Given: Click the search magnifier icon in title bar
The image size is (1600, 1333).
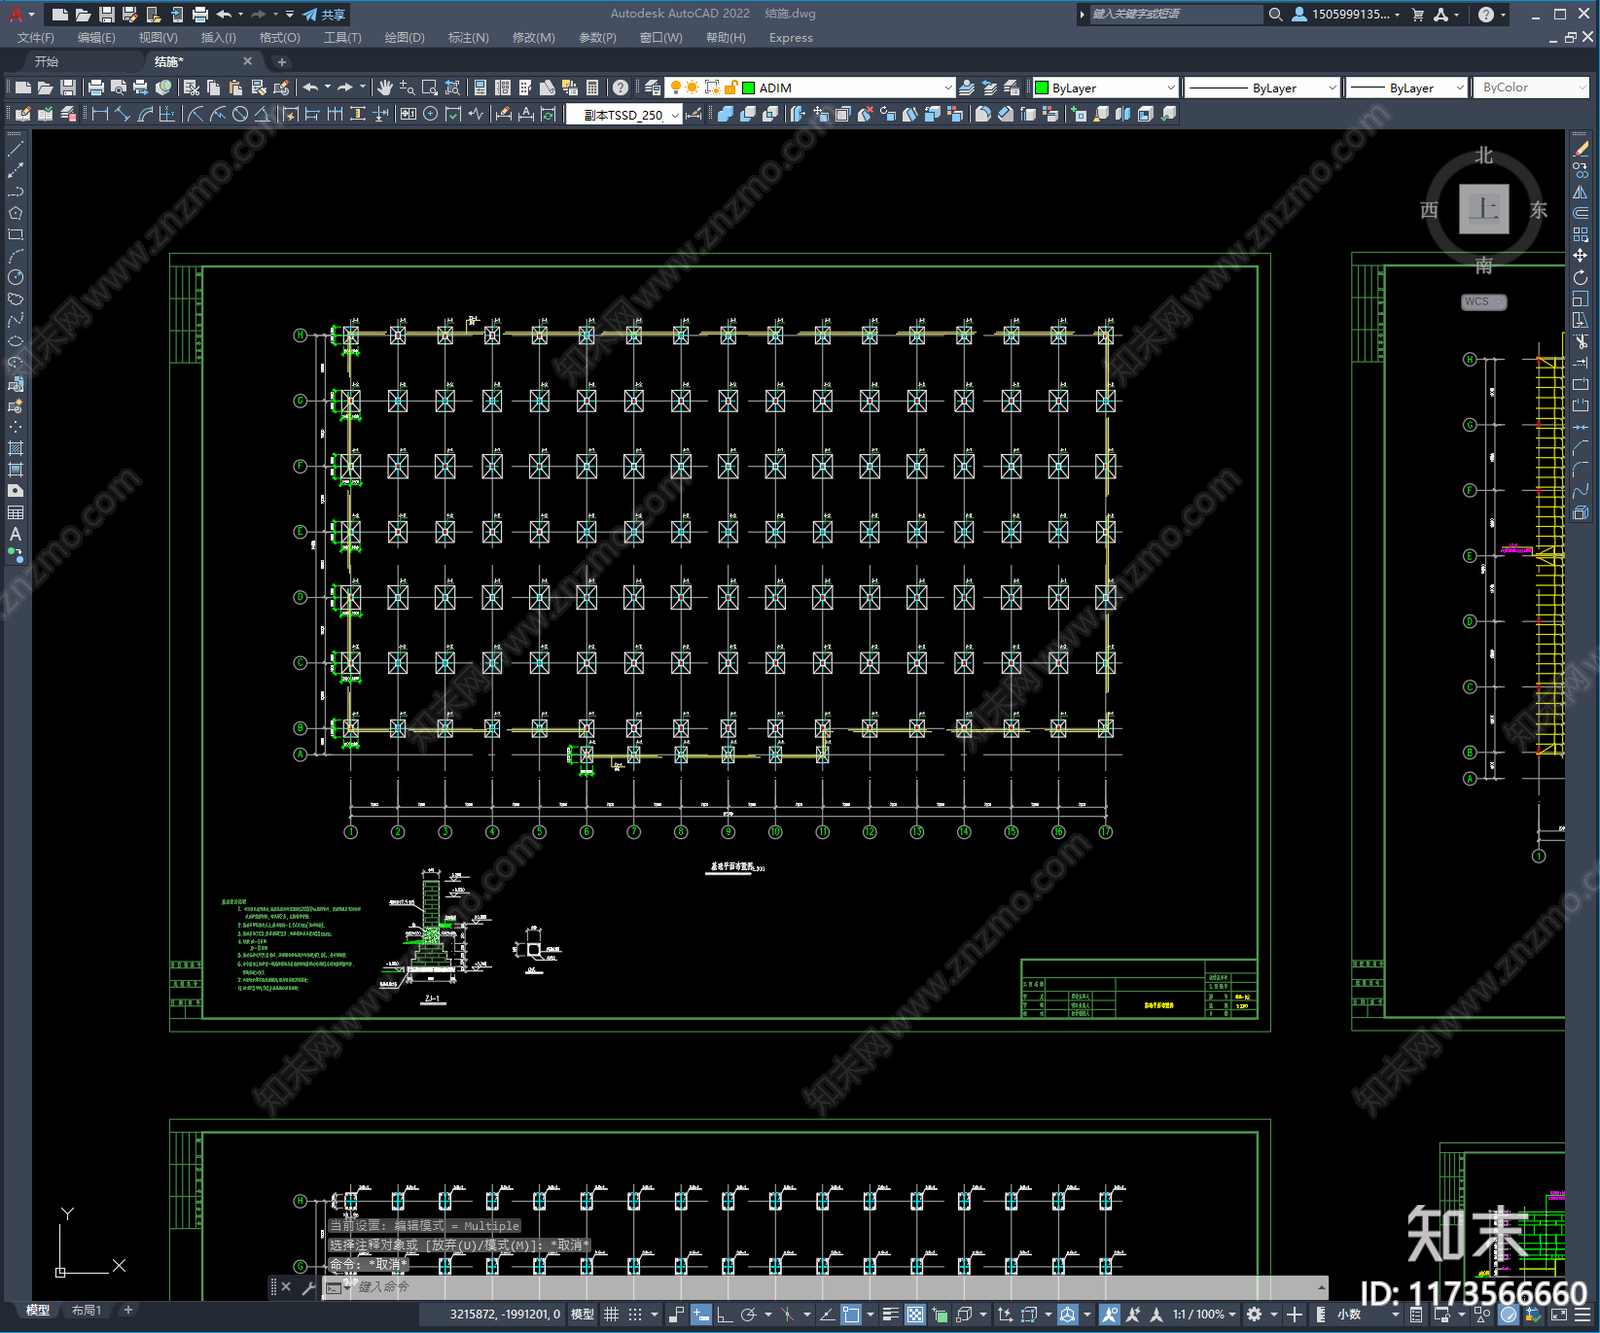Looking at the screenshot, I should click(1276, 14).
